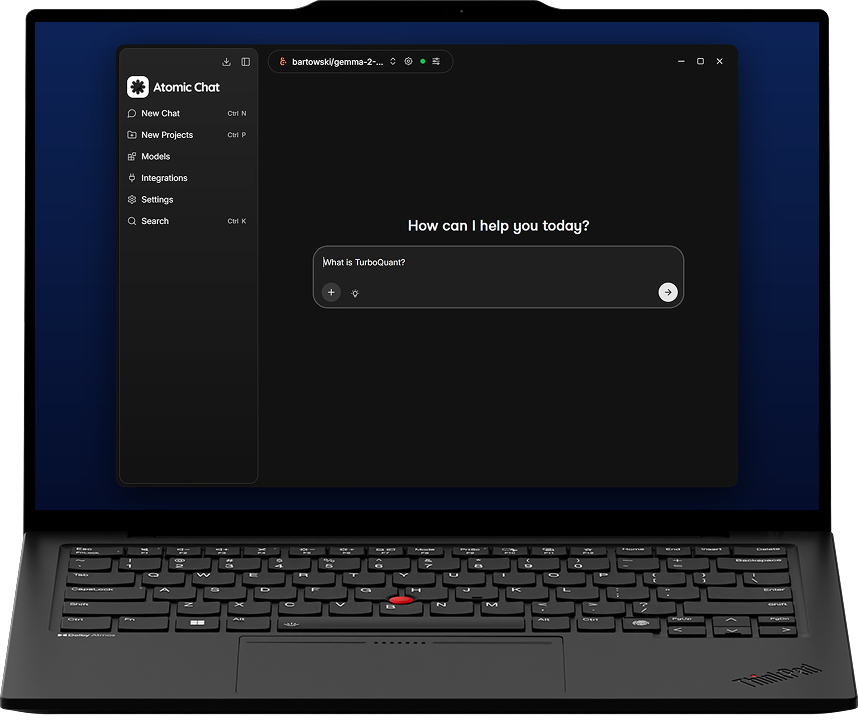
Task: Open Search in the sidebar
Action: point(187,221)
